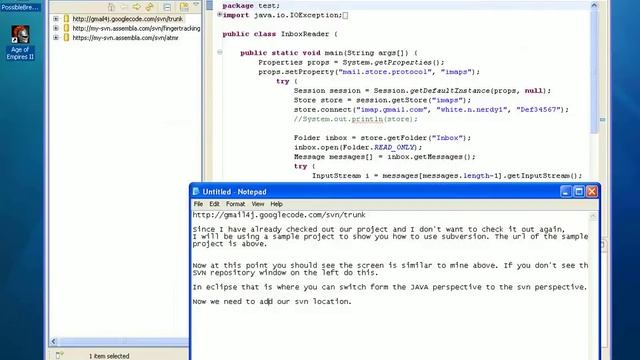Click the code editor scrollbar up arrow
The height and width of the screenshot is (360, 640).
(x=594, y=5)
